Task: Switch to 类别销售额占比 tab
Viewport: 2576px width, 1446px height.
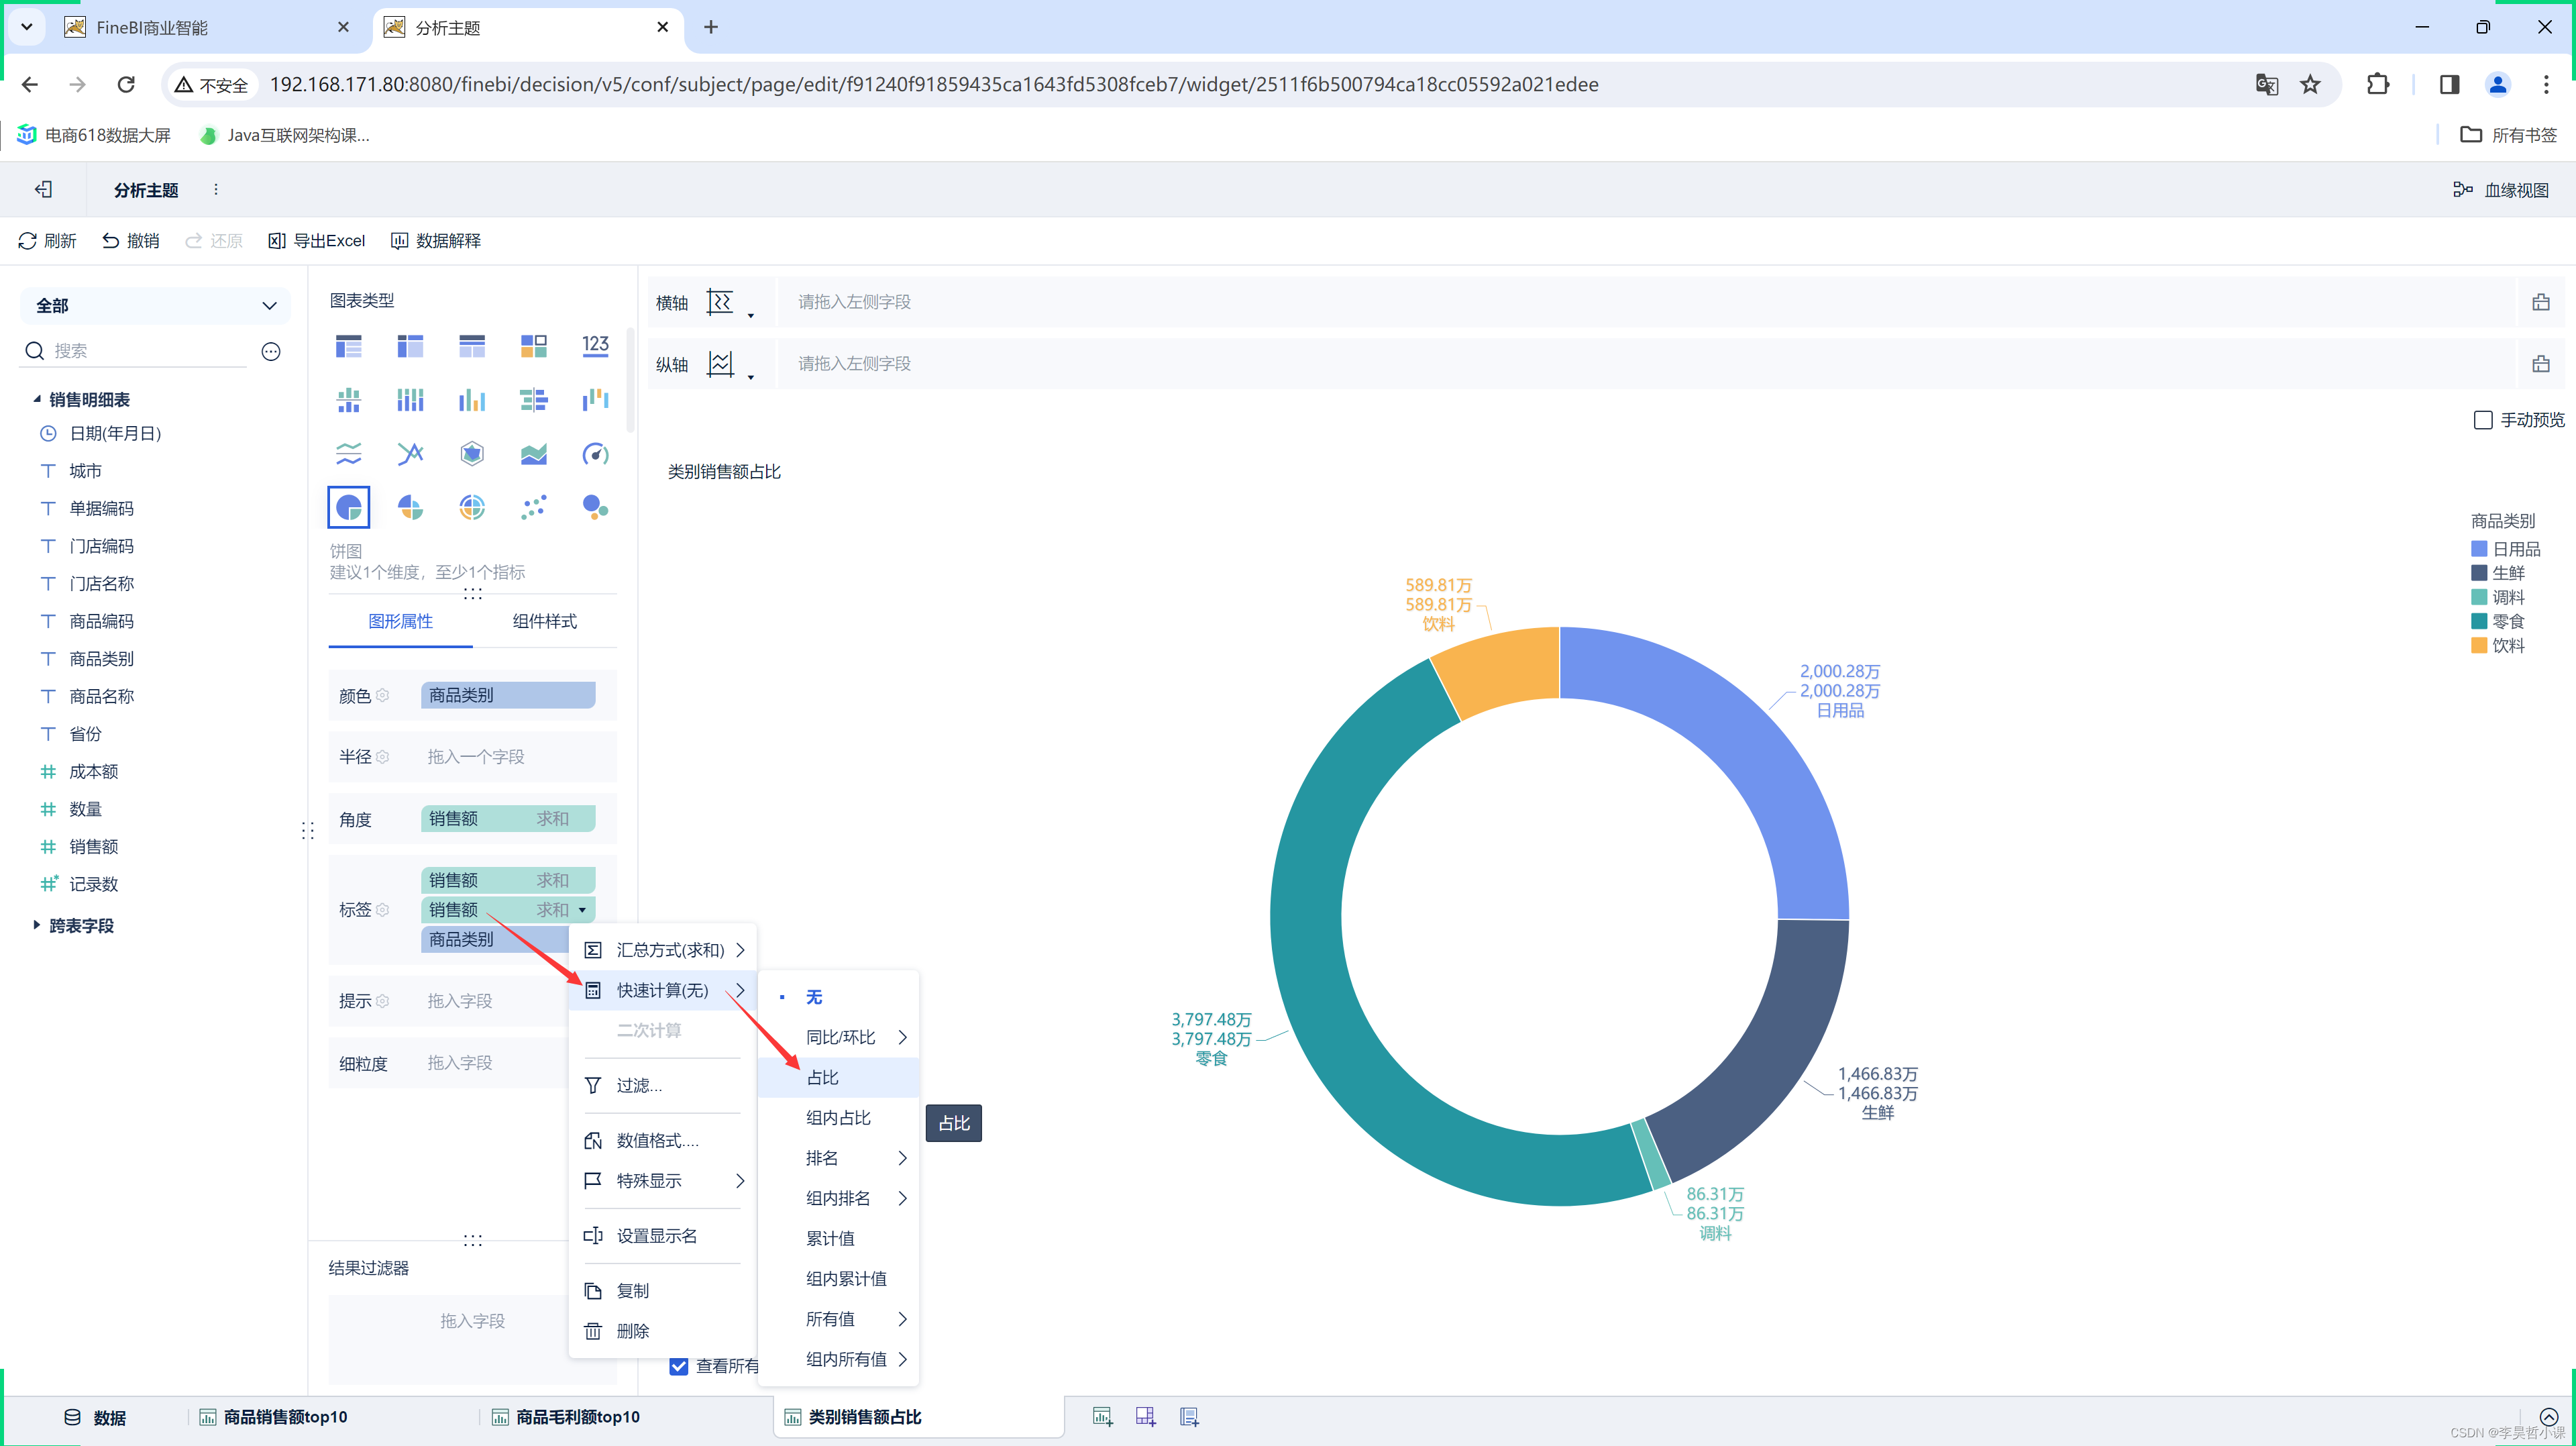Action: point(865,1416)
